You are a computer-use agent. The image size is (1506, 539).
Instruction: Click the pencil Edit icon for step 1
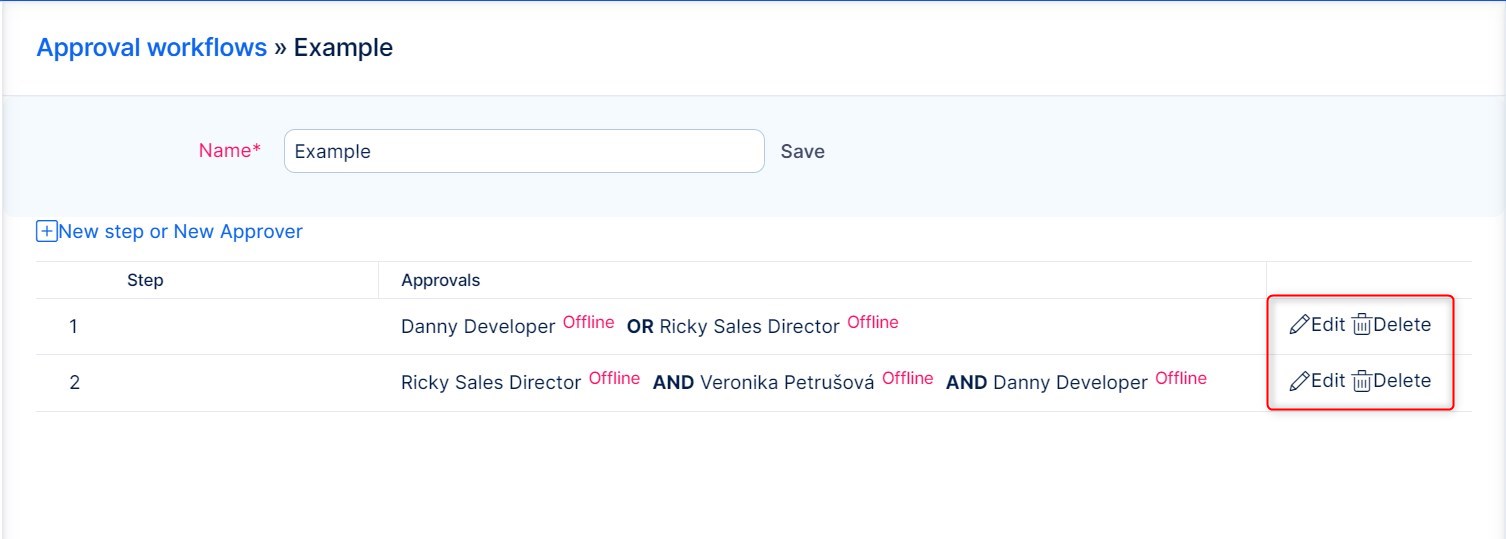[x=1299, y=325]
